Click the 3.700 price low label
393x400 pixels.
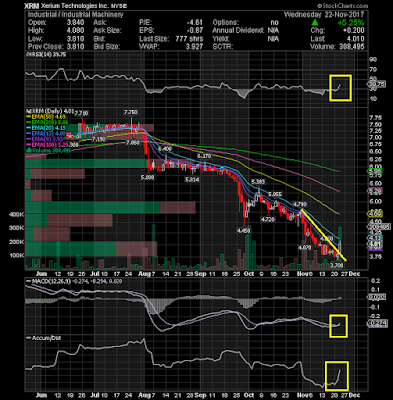[336, 265]
